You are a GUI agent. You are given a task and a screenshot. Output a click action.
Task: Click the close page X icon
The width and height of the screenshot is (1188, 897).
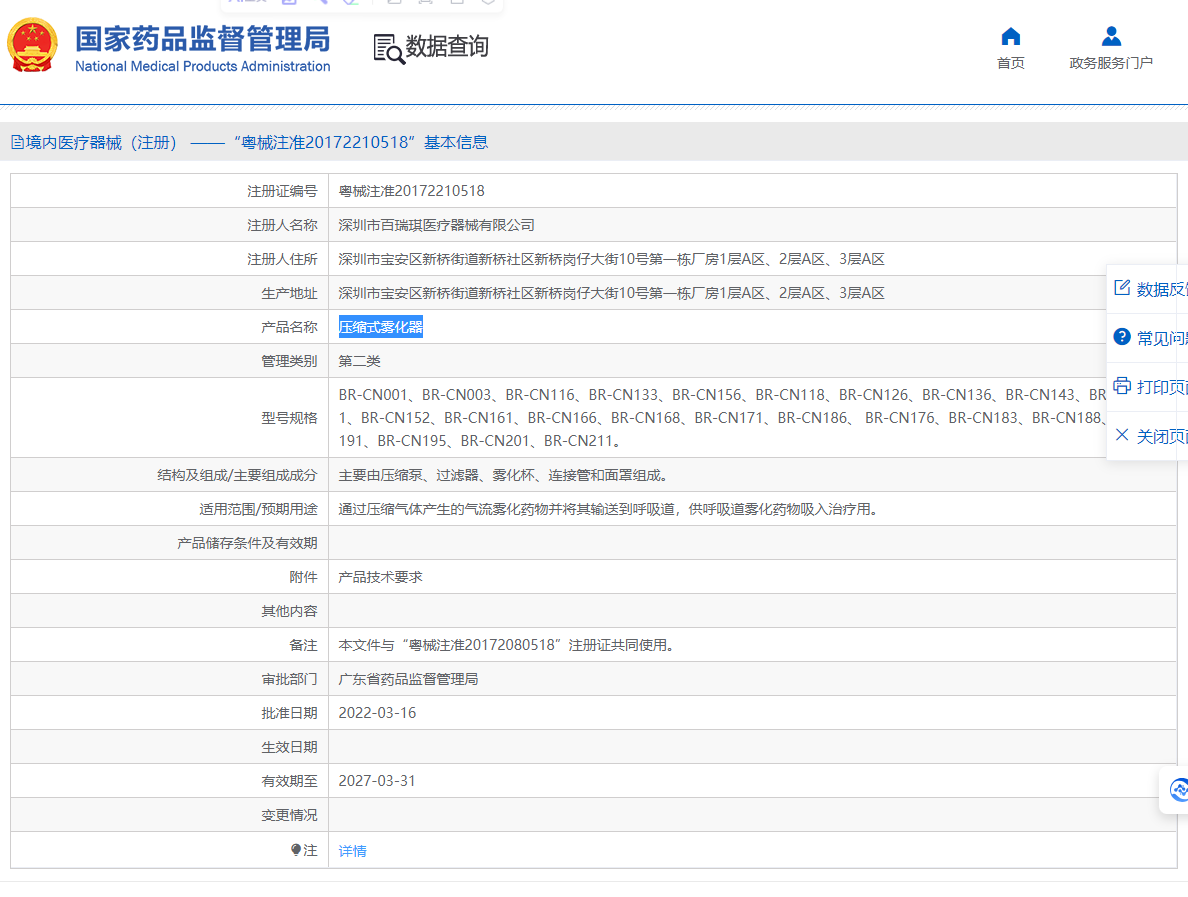1122,435
